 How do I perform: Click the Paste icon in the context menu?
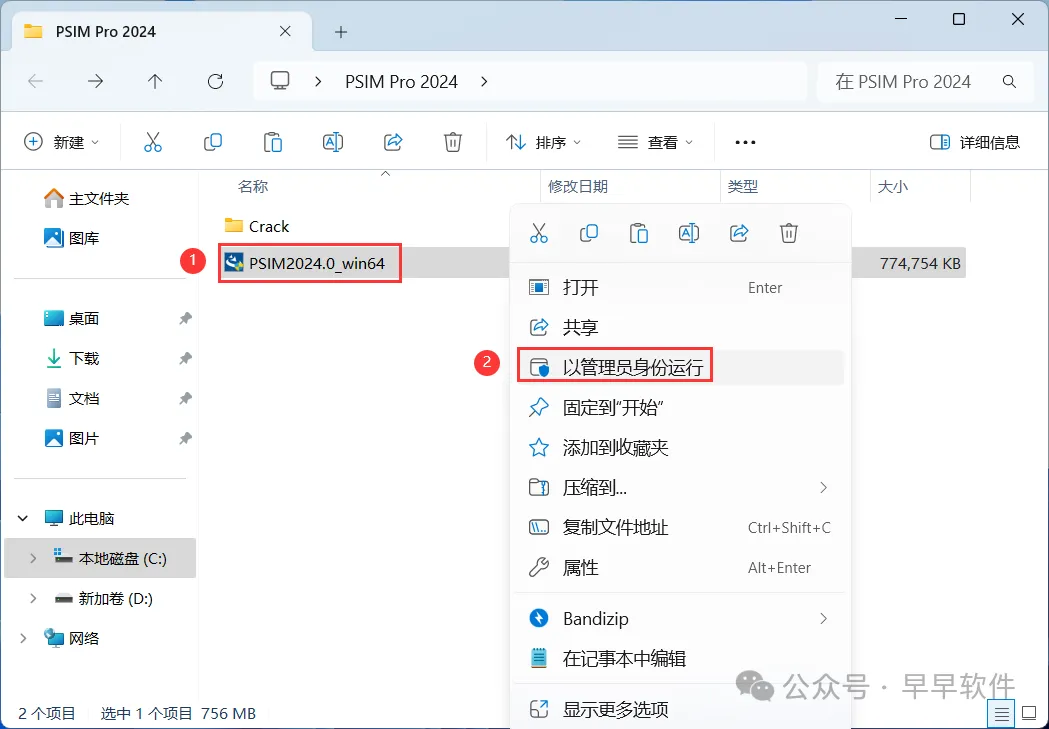[x=639, y=233]
